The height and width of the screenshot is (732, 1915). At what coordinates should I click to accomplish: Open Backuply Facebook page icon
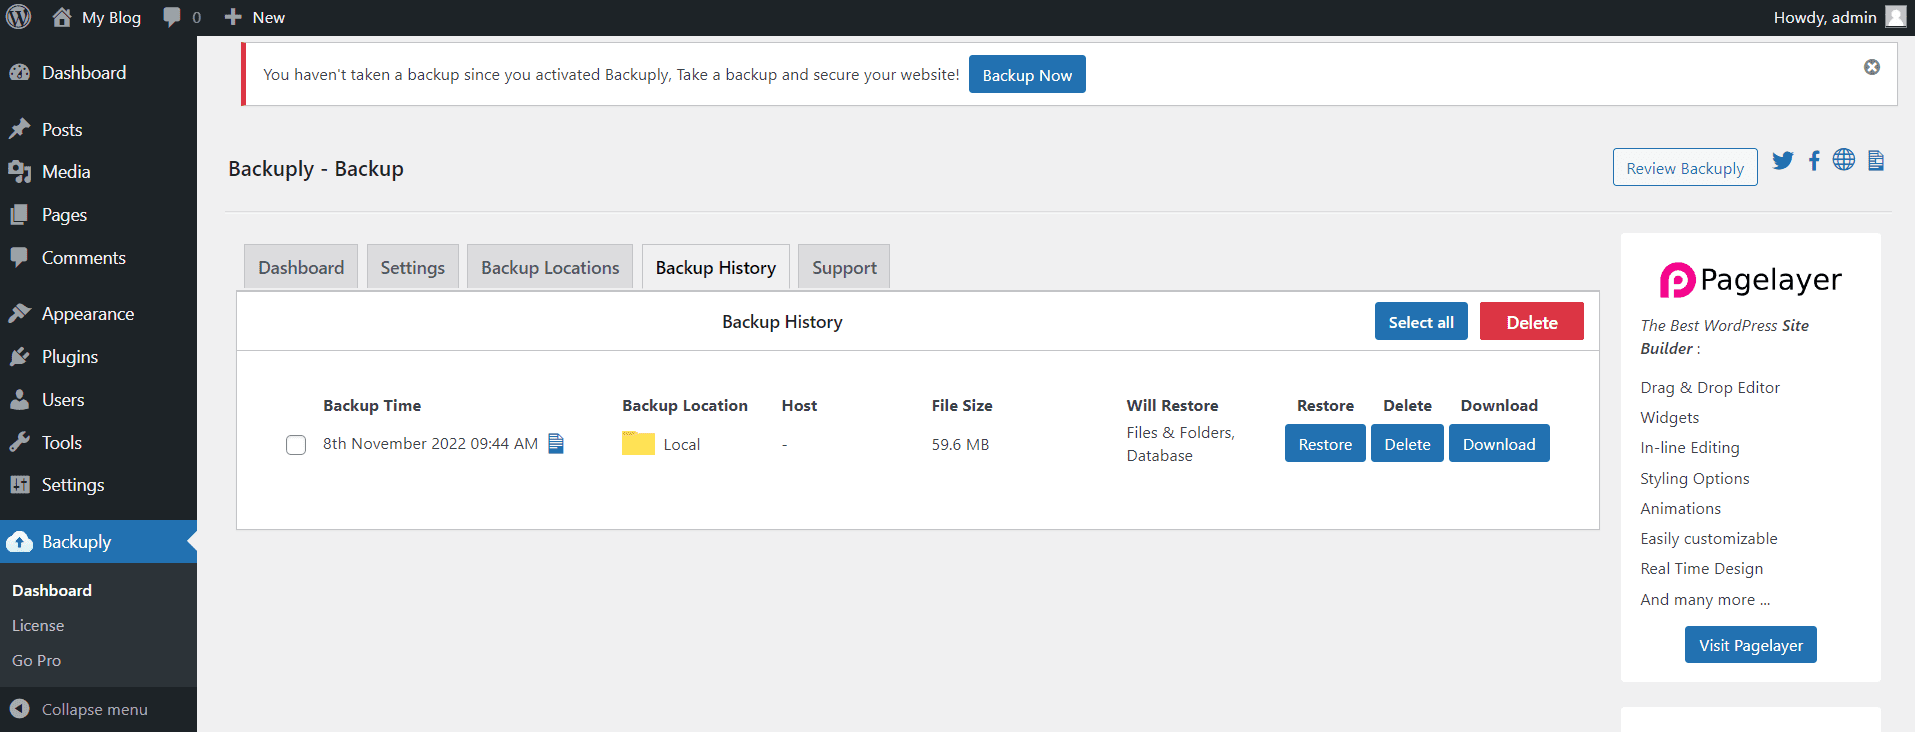1814,160
